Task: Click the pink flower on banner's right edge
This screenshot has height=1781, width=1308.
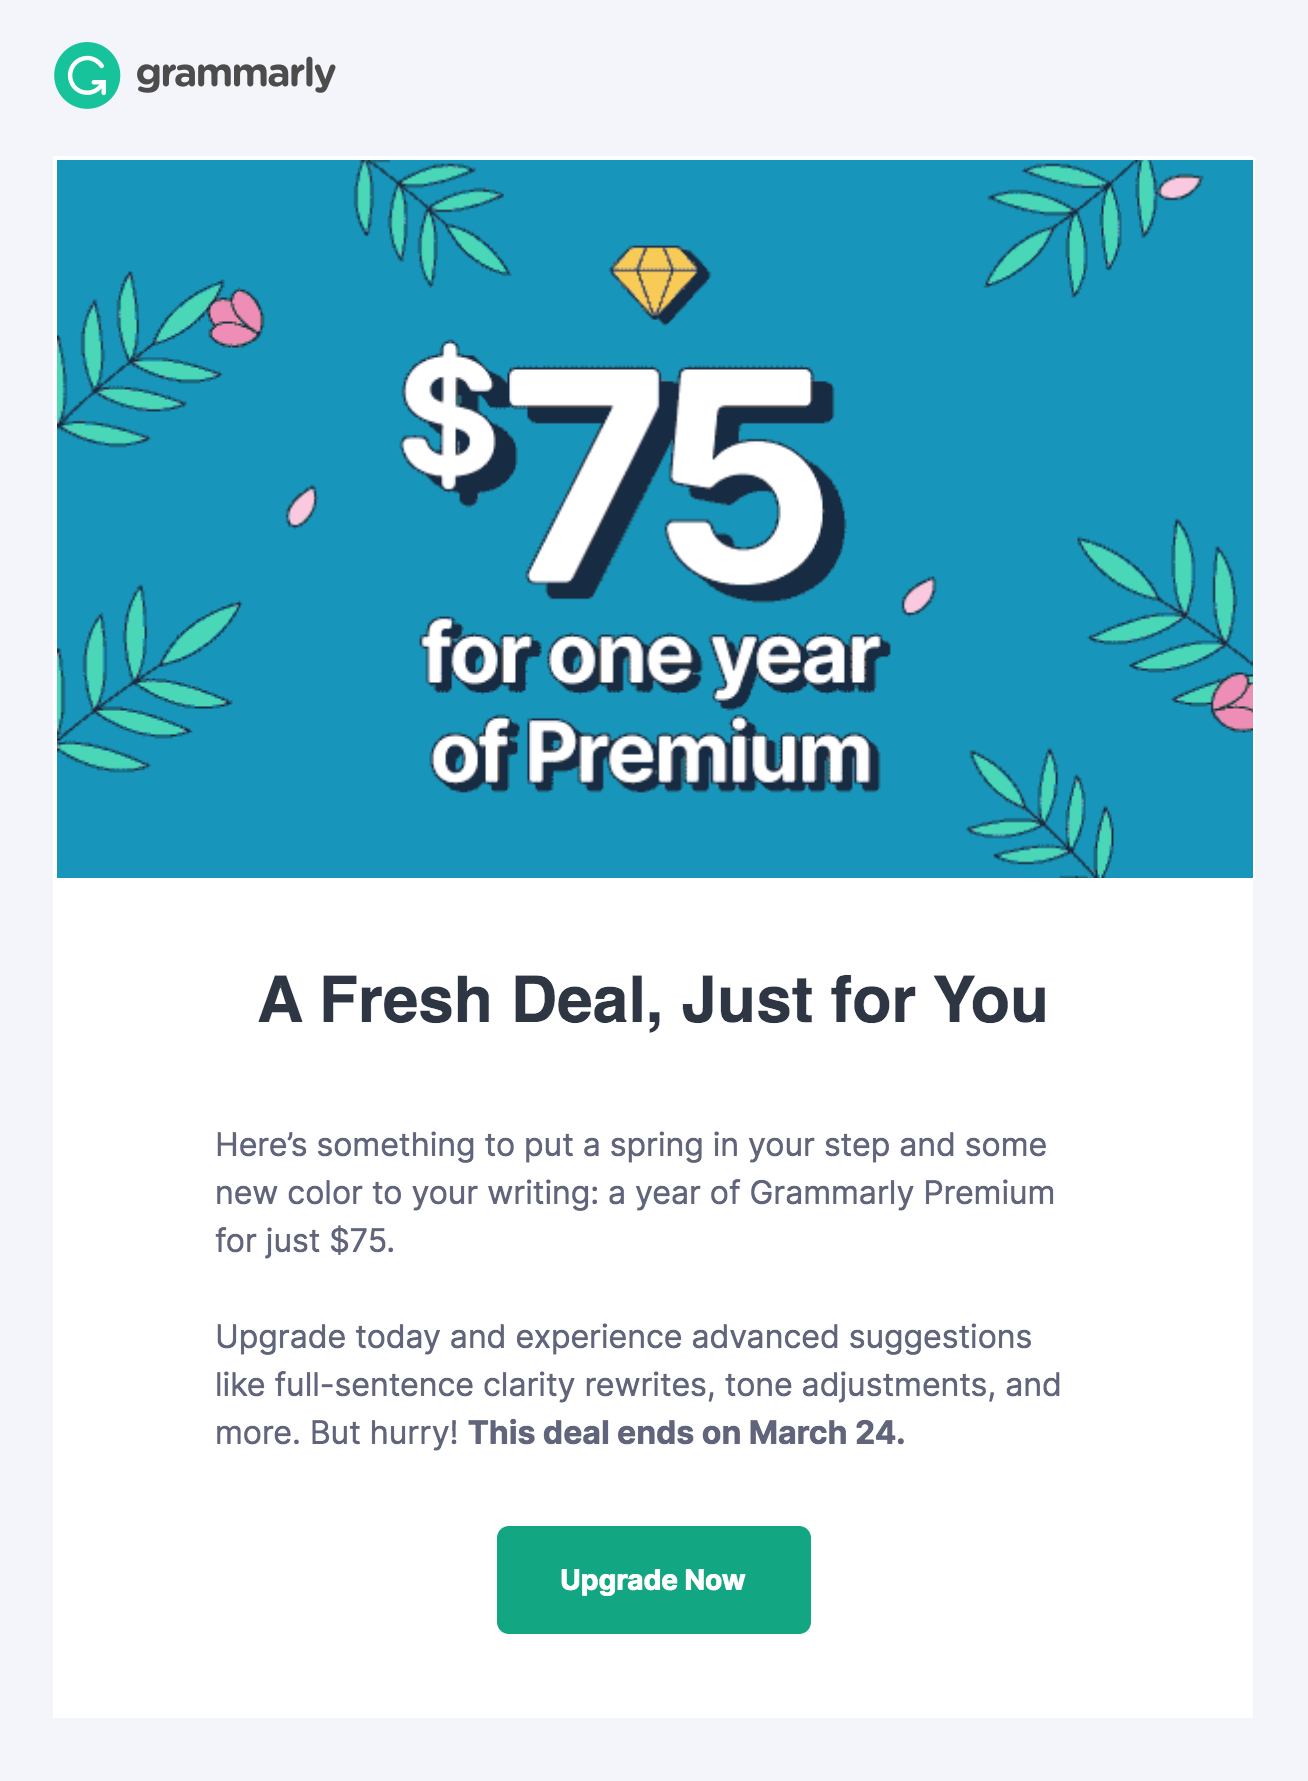Action: (1233, 702)
